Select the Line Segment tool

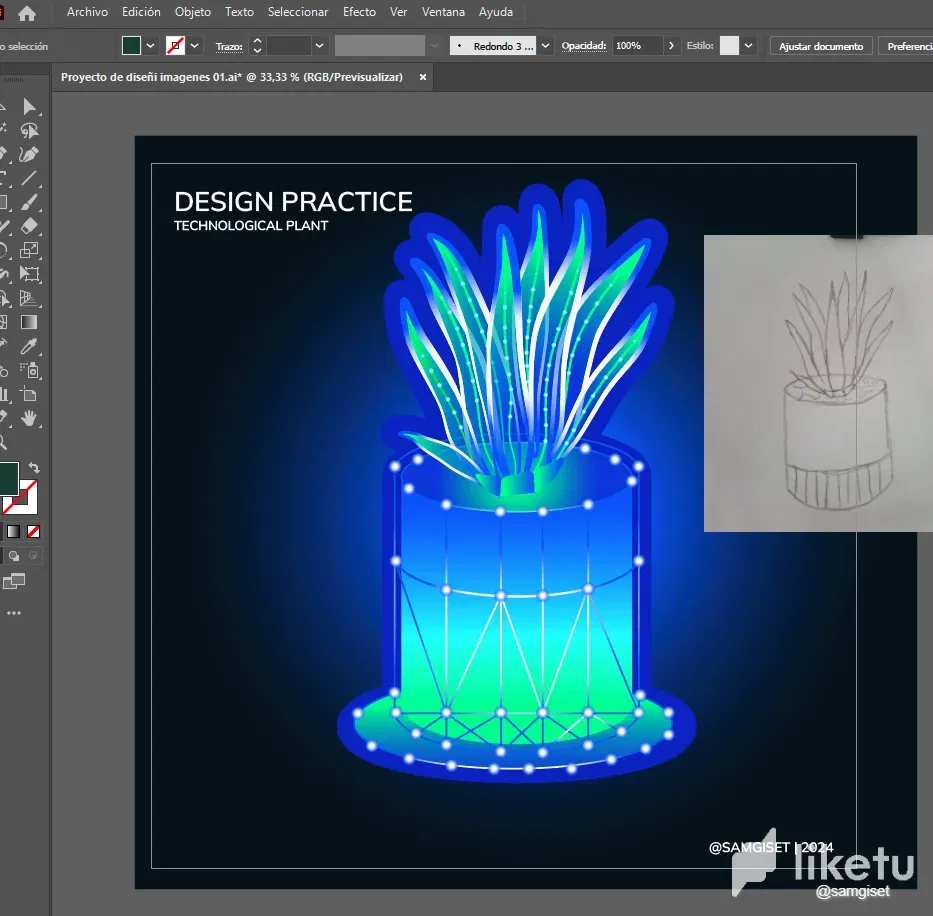(x=29, y=178)
